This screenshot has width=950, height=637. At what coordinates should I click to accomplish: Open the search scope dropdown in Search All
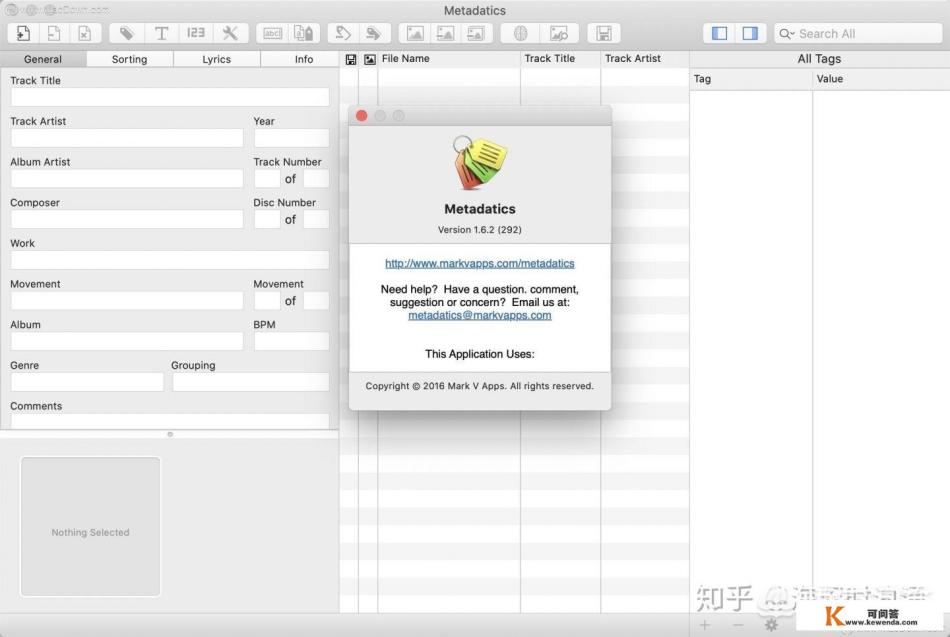click(x=790, y=33)
